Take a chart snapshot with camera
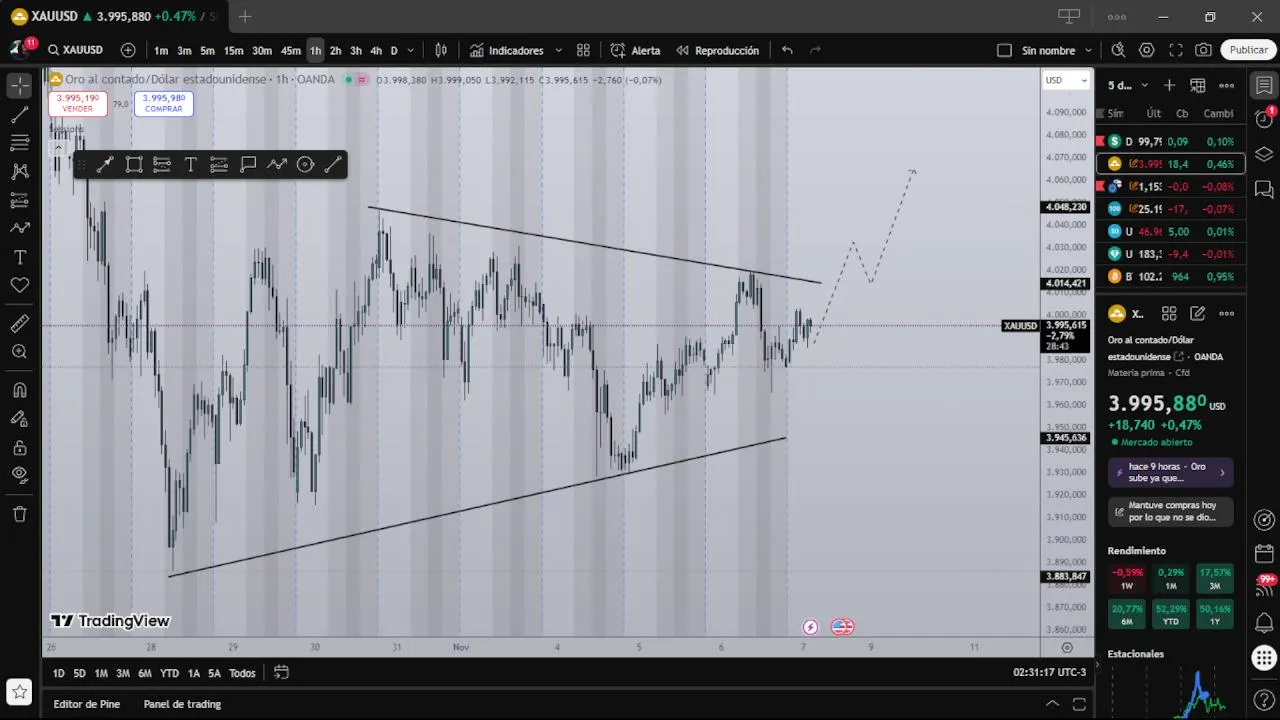The height and width of the screenshot is (720, 1280). coord(1204,50)
